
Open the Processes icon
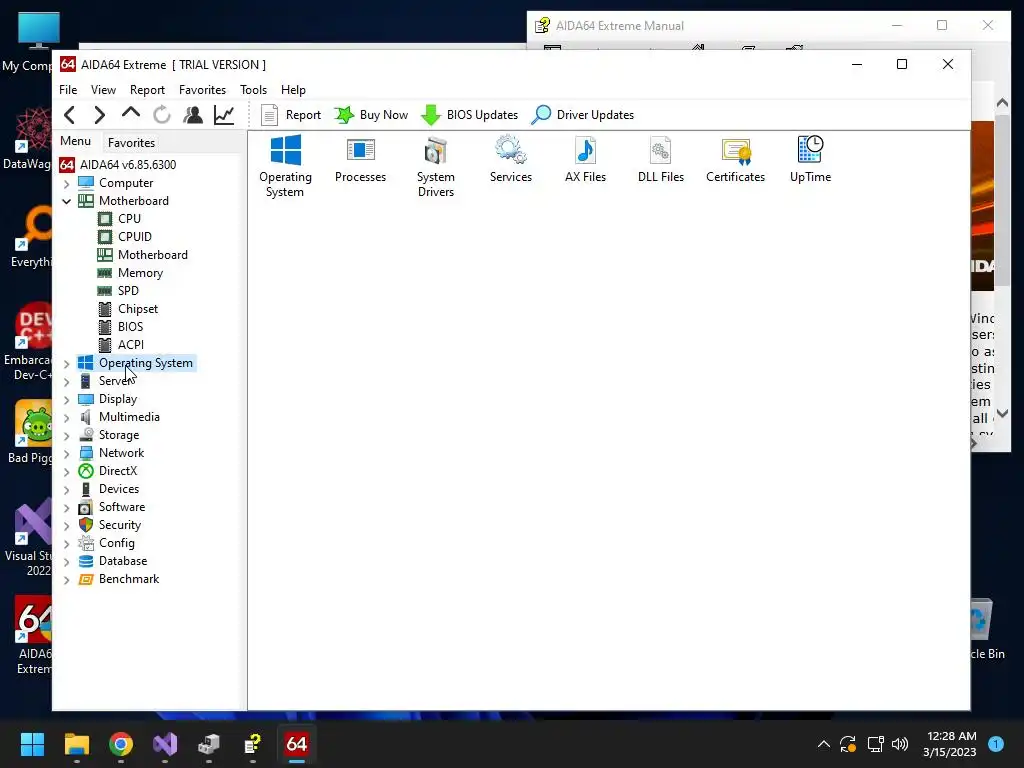click(360, 160)
